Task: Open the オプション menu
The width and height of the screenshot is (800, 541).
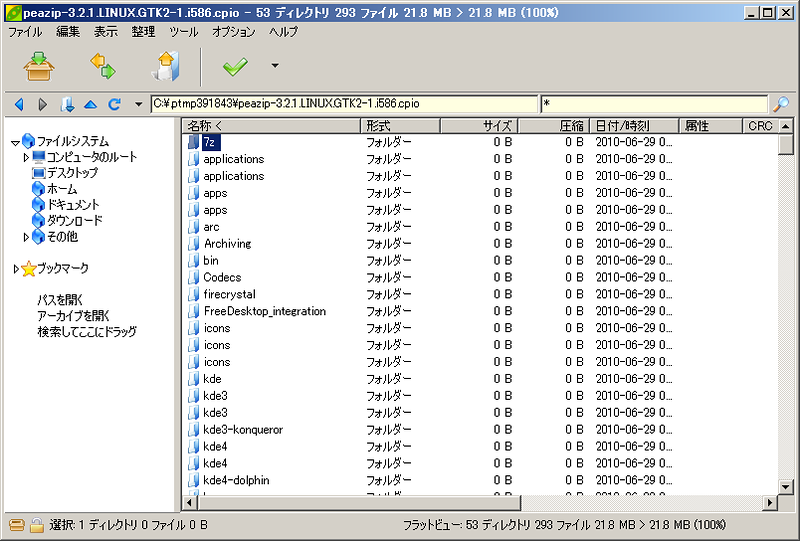Action: point(234,32)
